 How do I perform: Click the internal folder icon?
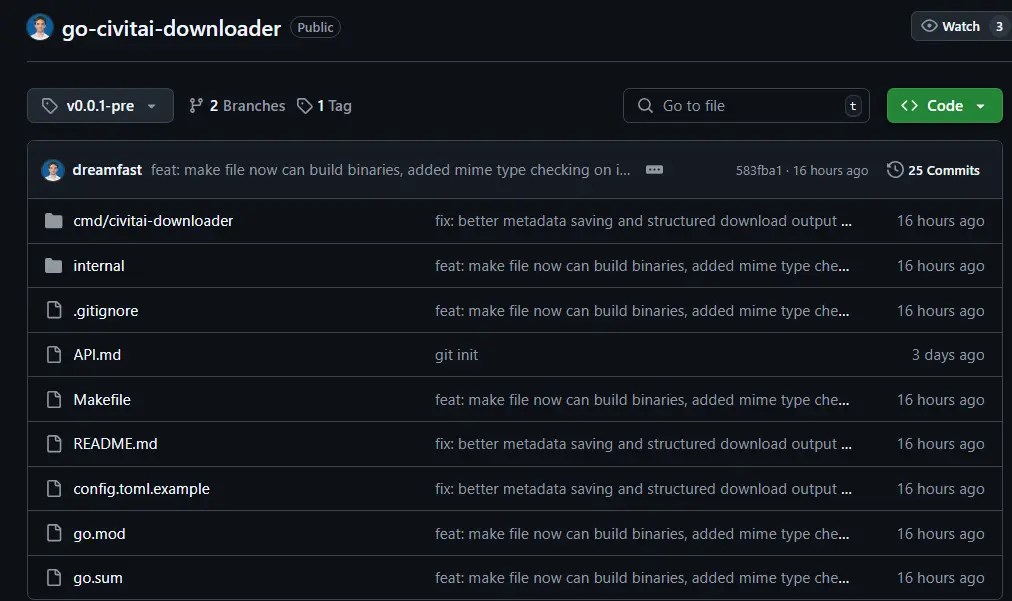[x=54, y=266]
